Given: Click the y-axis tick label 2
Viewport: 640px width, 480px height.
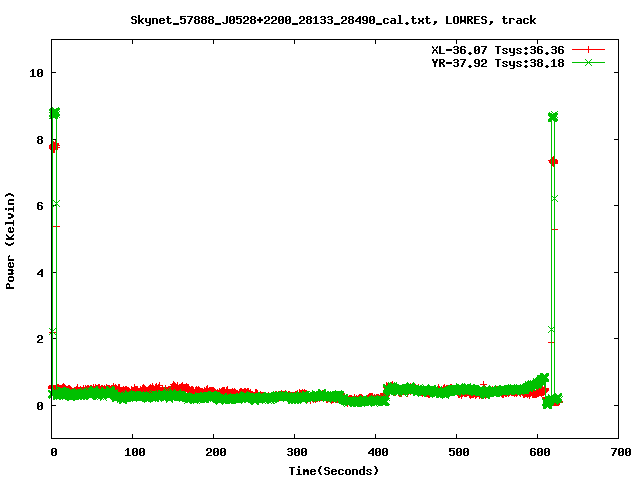Looking at the screenshot, I should 40,339.
